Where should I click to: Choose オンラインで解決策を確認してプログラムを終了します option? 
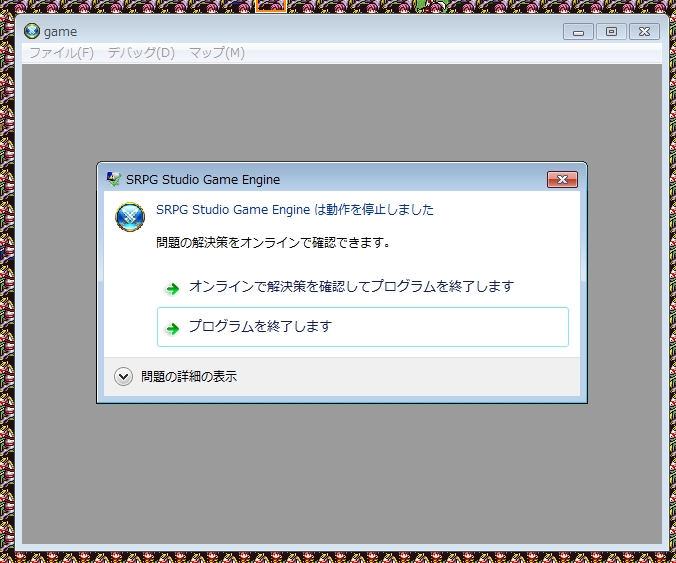point(363,287)
